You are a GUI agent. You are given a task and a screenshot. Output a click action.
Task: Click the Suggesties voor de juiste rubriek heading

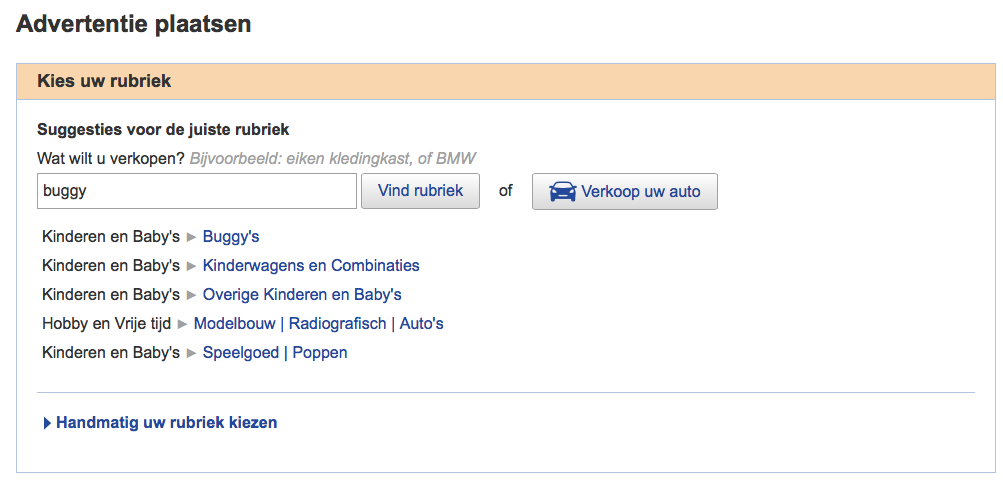point(163,130)
